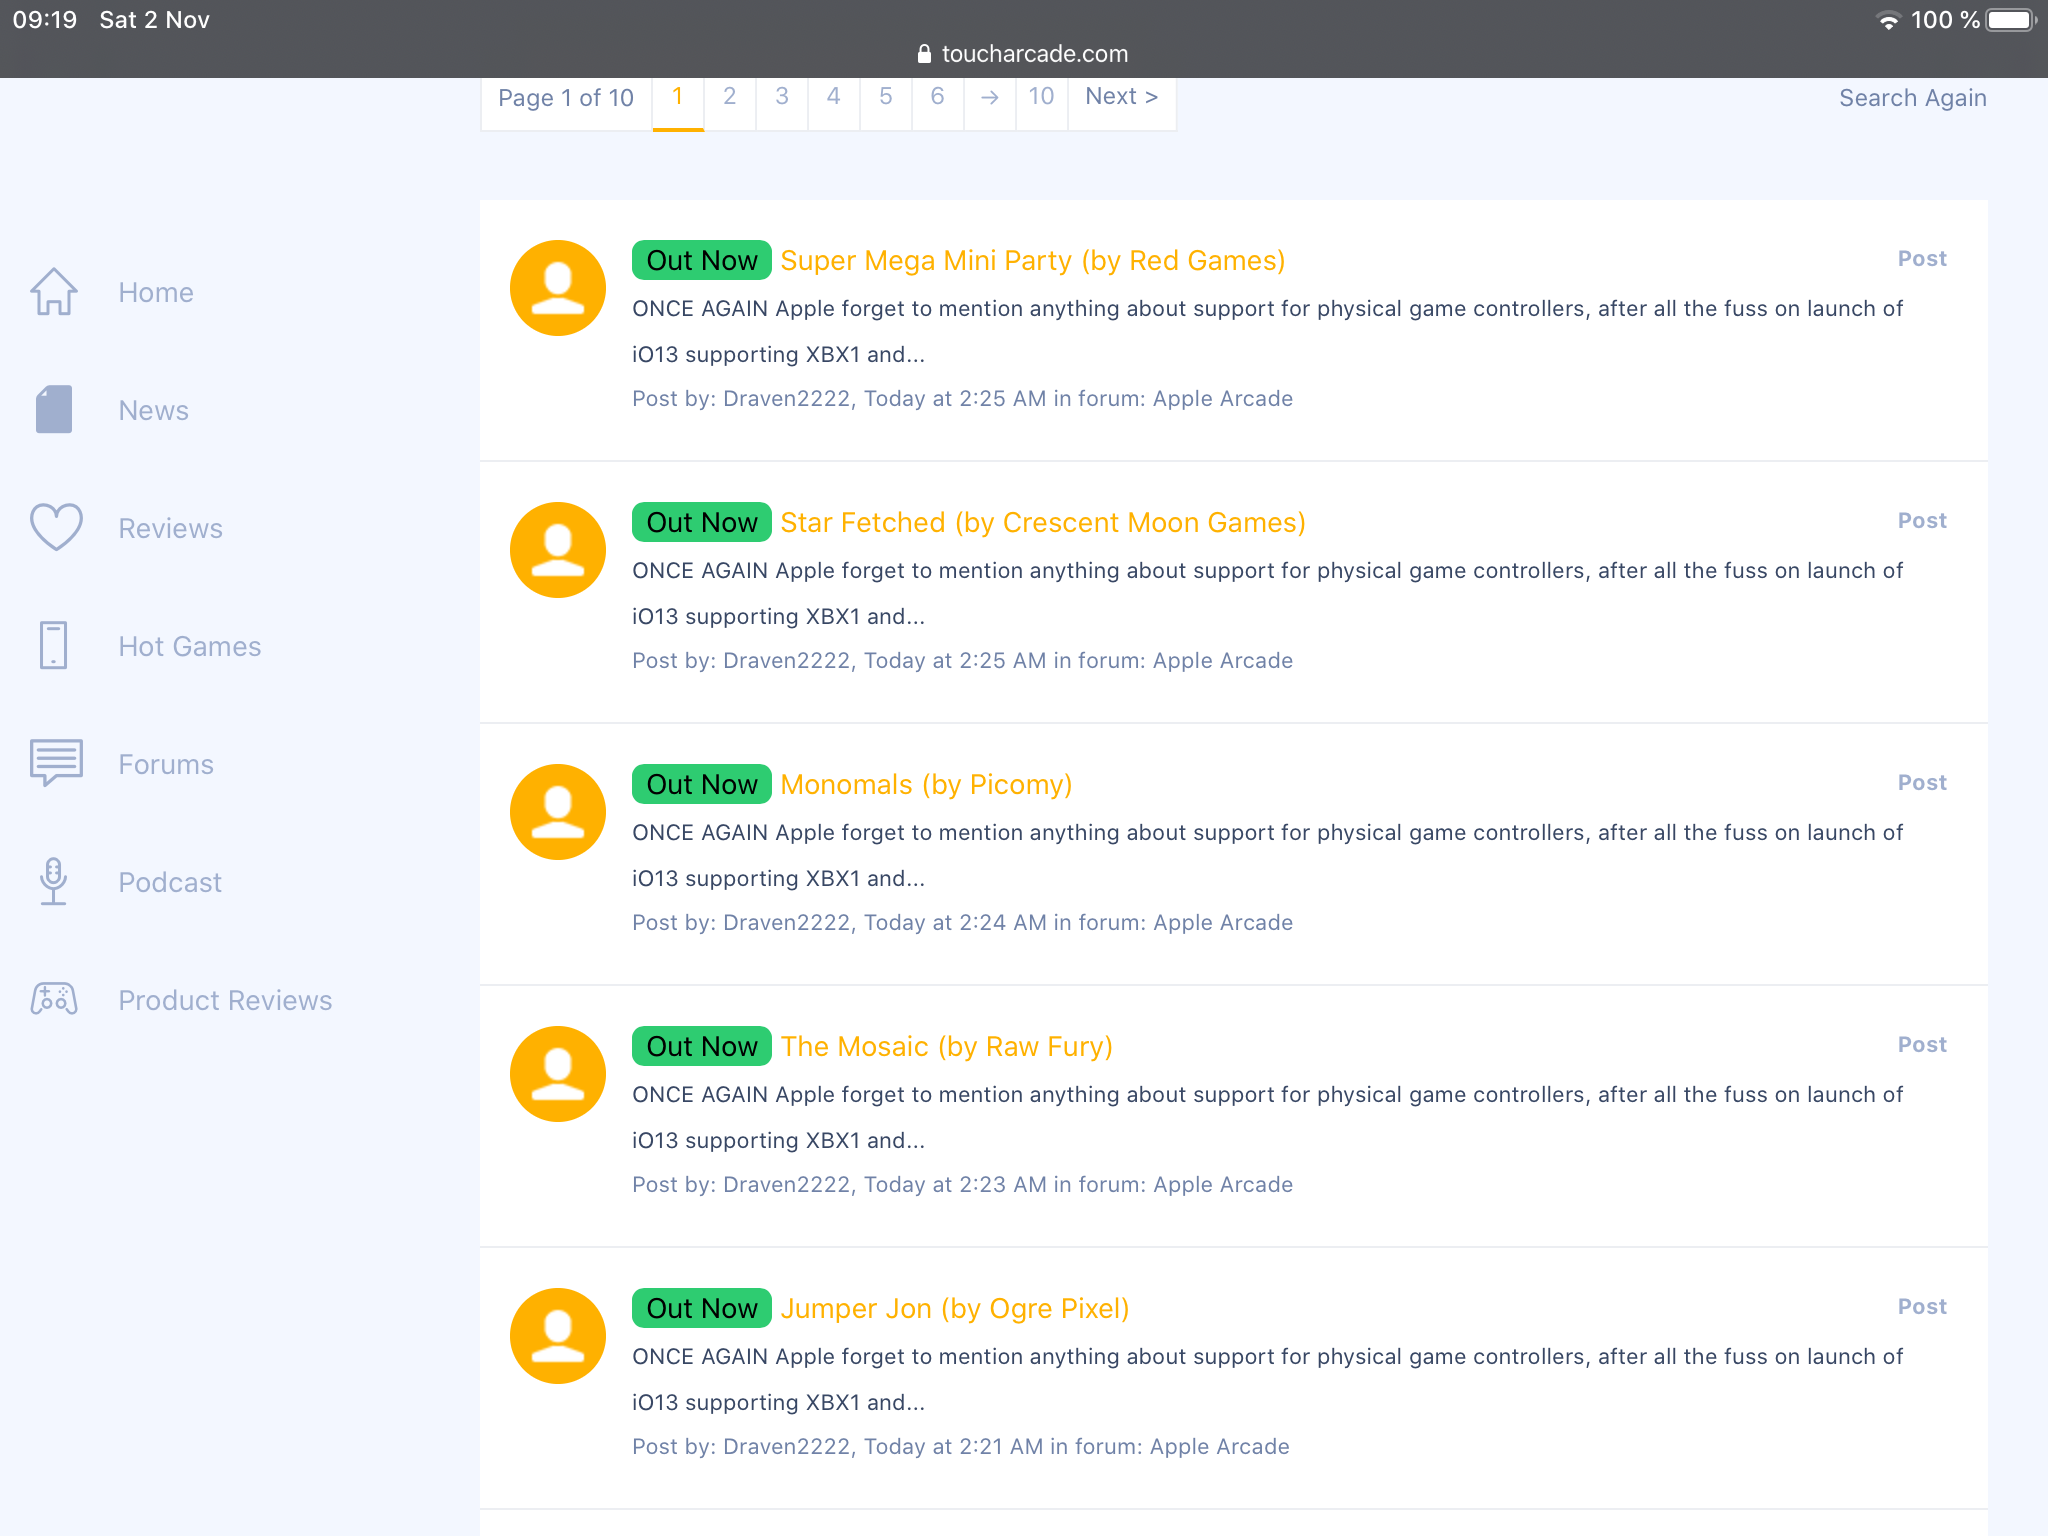This screenshot has width=2048, height=1536.
Task: Open Jumper Jon by Ogre Pixel thread
Action: pos(955,1308)
